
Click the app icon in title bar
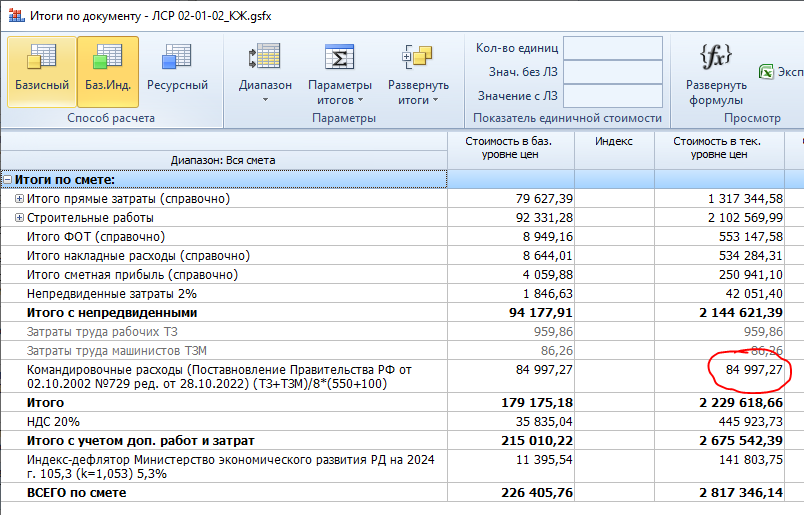[16, 16]
